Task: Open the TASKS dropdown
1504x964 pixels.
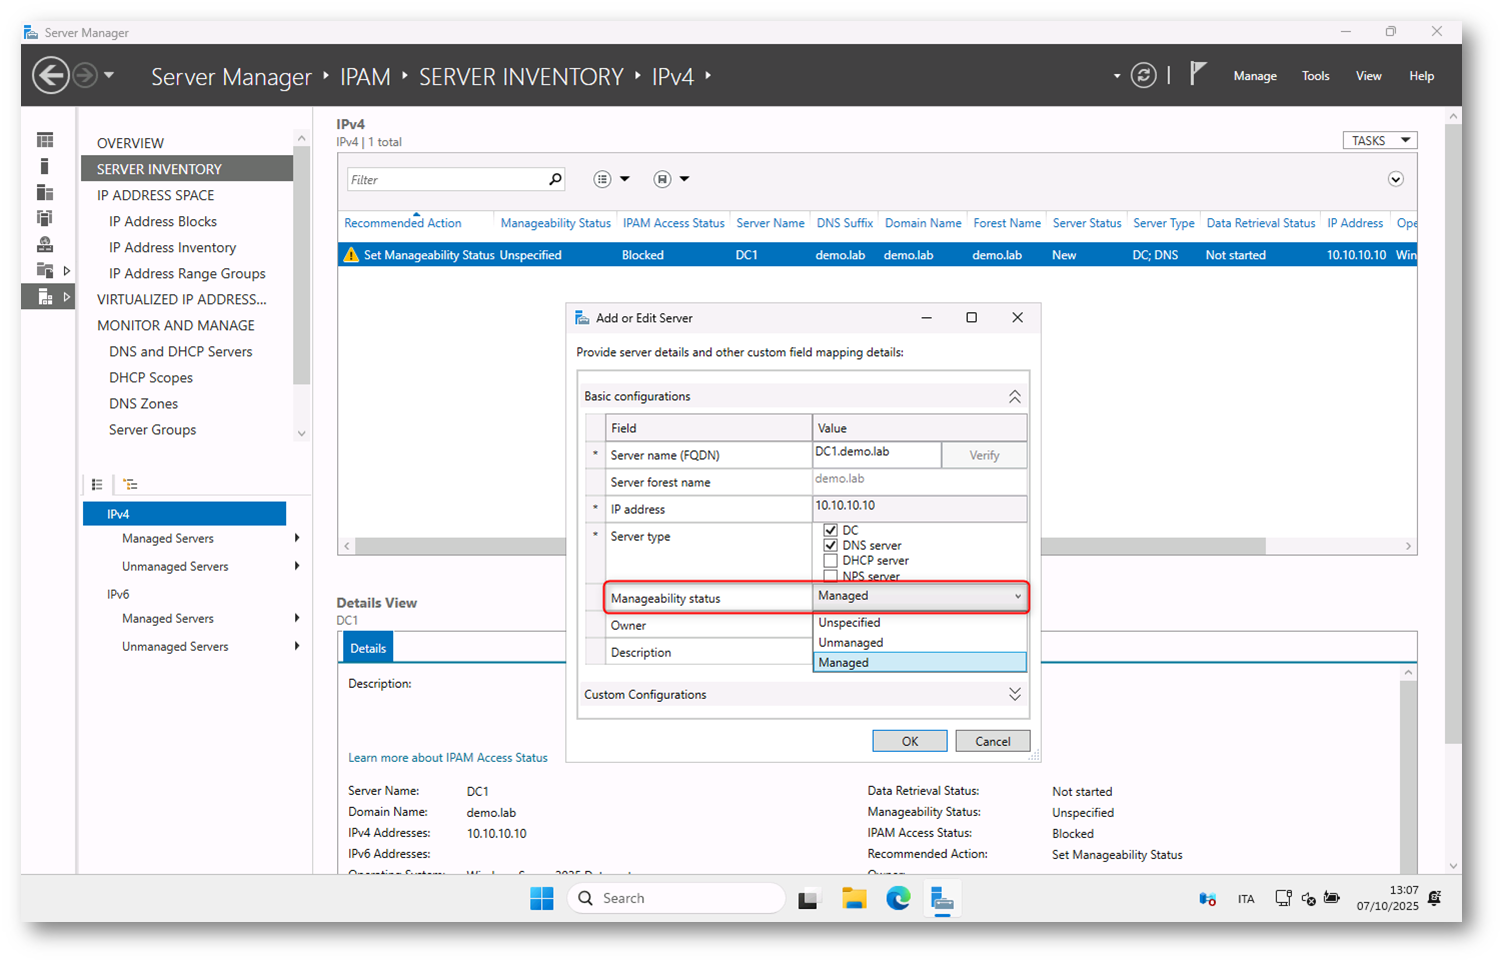Action: tap(1379, 141)
